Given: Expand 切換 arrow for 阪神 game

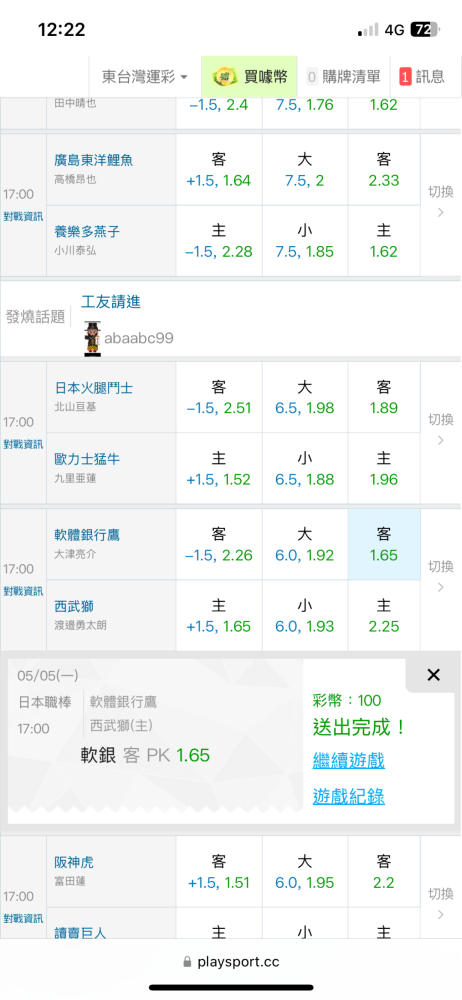Looking at the screenshot, I should (441, 904).
